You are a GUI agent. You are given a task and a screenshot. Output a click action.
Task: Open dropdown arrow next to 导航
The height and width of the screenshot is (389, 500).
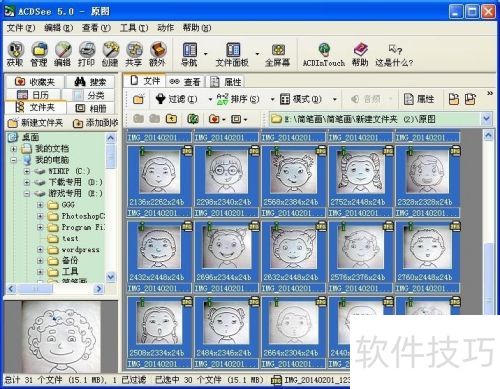(206, 53)
